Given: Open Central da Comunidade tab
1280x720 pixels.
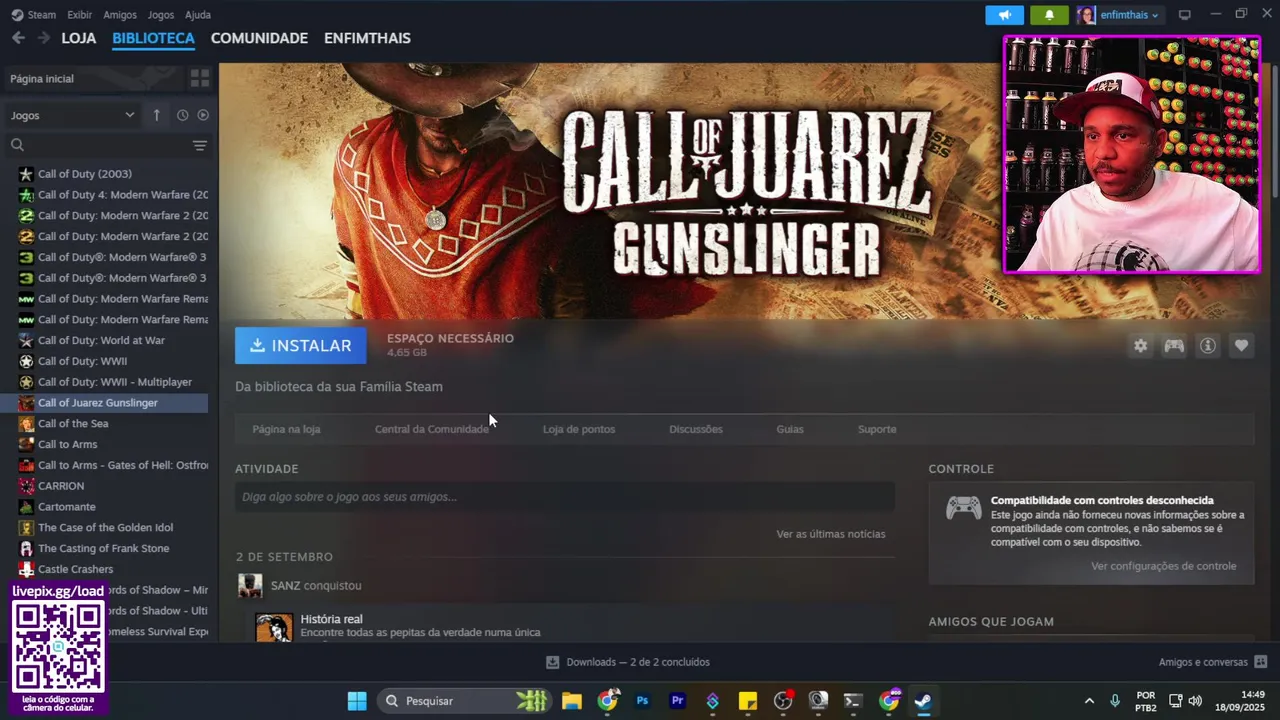Looking at the screenshot, I should [x=432, y=429].
